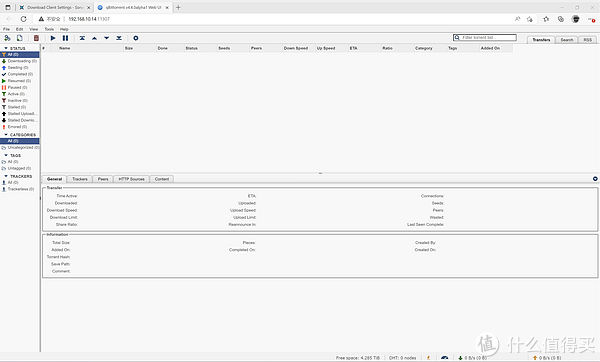The width and height of the screenshot is (600, 362).
Task: Click the red Delete torrent icon
Action: [36, 38]
